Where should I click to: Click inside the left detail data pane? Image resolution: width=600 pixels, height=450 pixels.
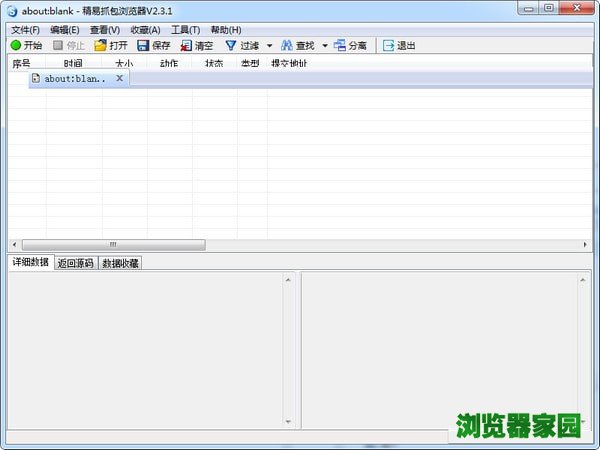(x=146, y=350)
